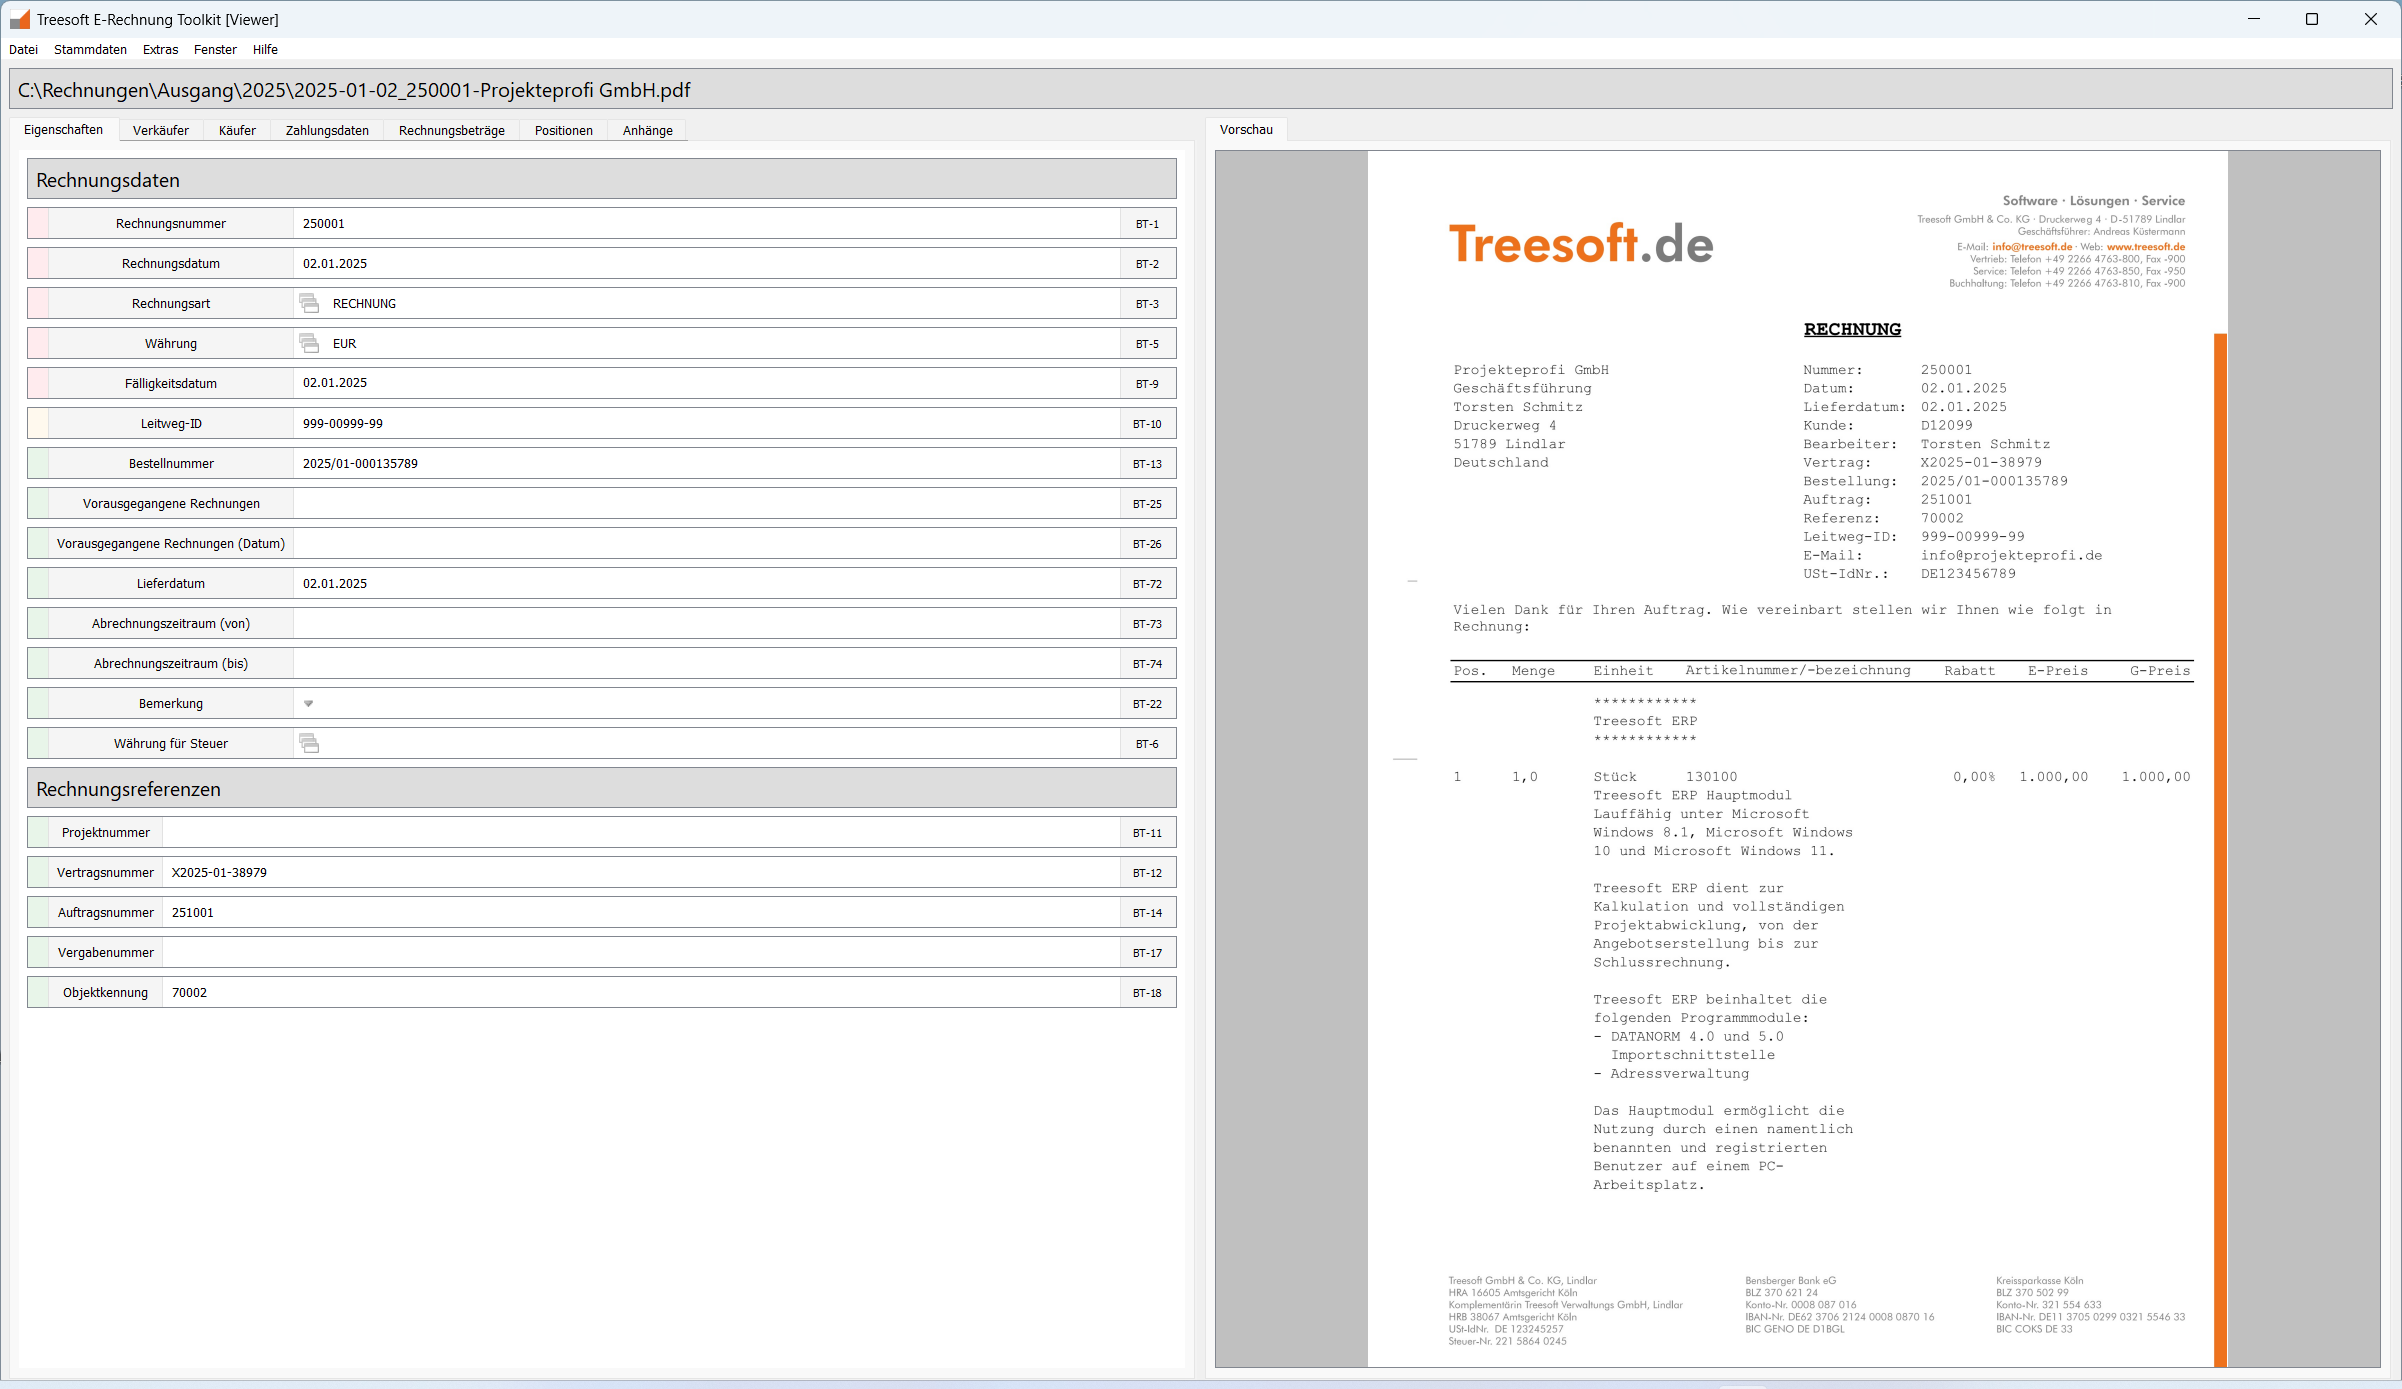
Task: Click the Treesoft.de logo in preview
Action: pyautogui.click(x=1581, y=244)
